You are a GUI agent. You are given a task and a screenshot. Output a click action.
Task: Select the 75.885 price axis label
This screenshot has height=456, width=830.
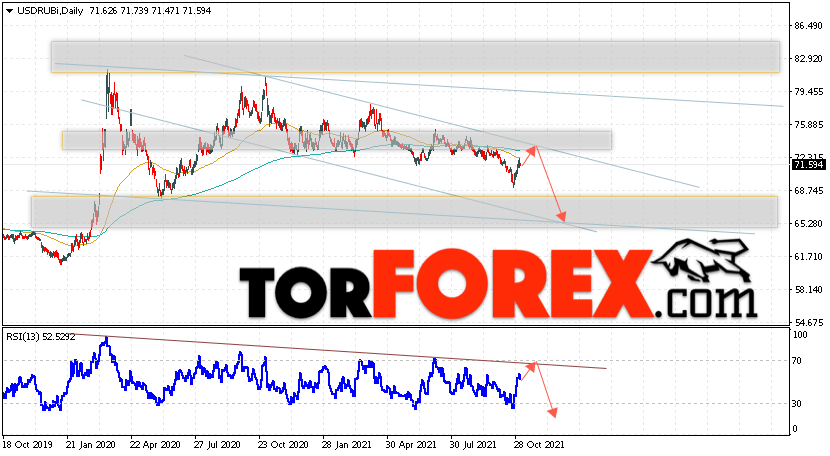pyautogui.click(x=808, y=124)
